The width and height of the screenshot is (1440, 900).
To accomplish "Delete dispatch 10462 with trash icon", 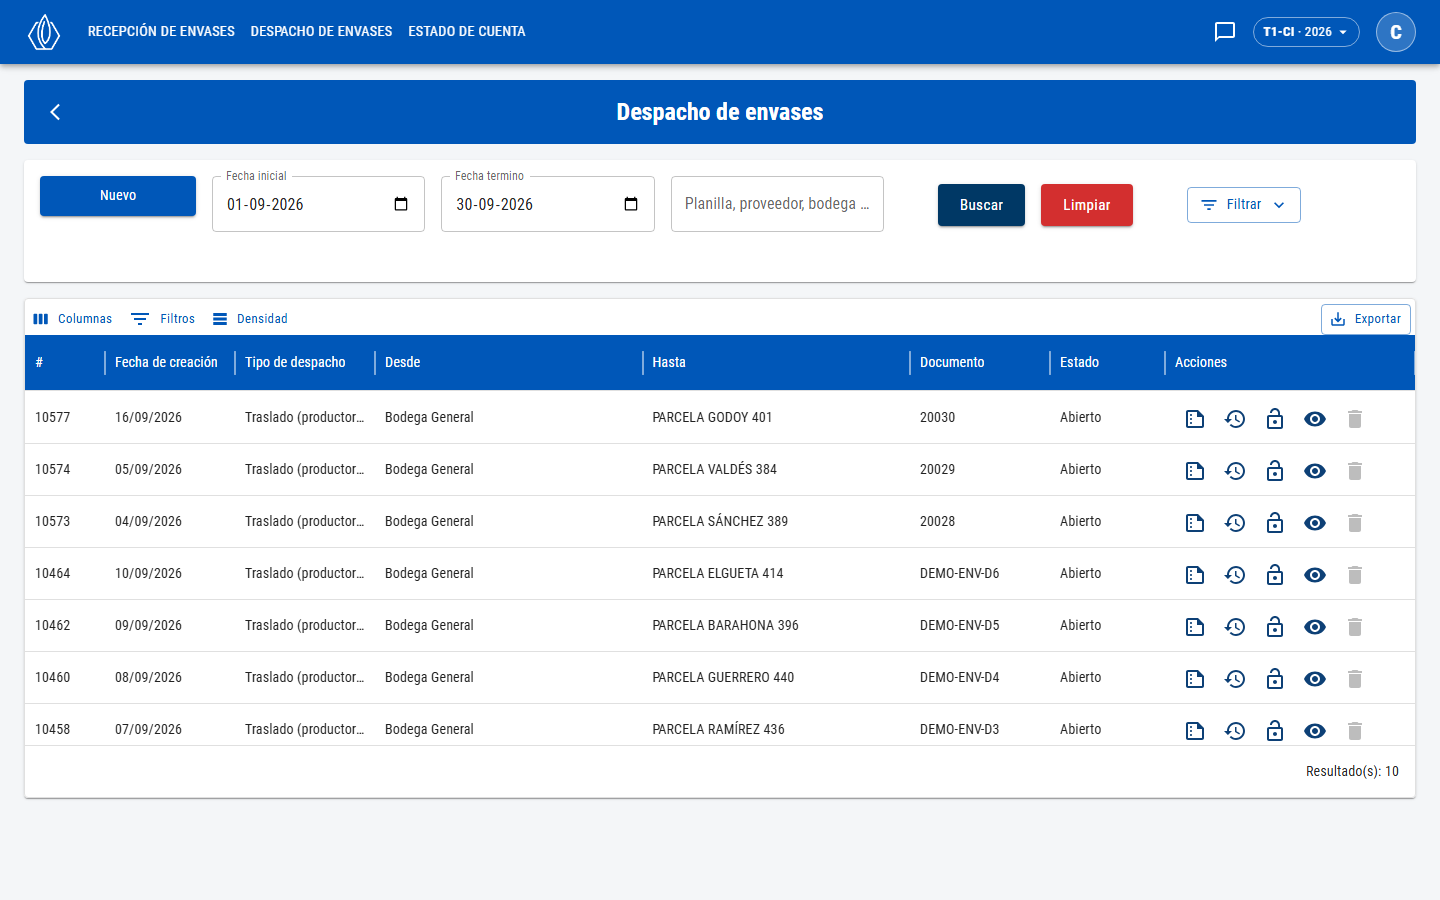I will [1355, 627].
